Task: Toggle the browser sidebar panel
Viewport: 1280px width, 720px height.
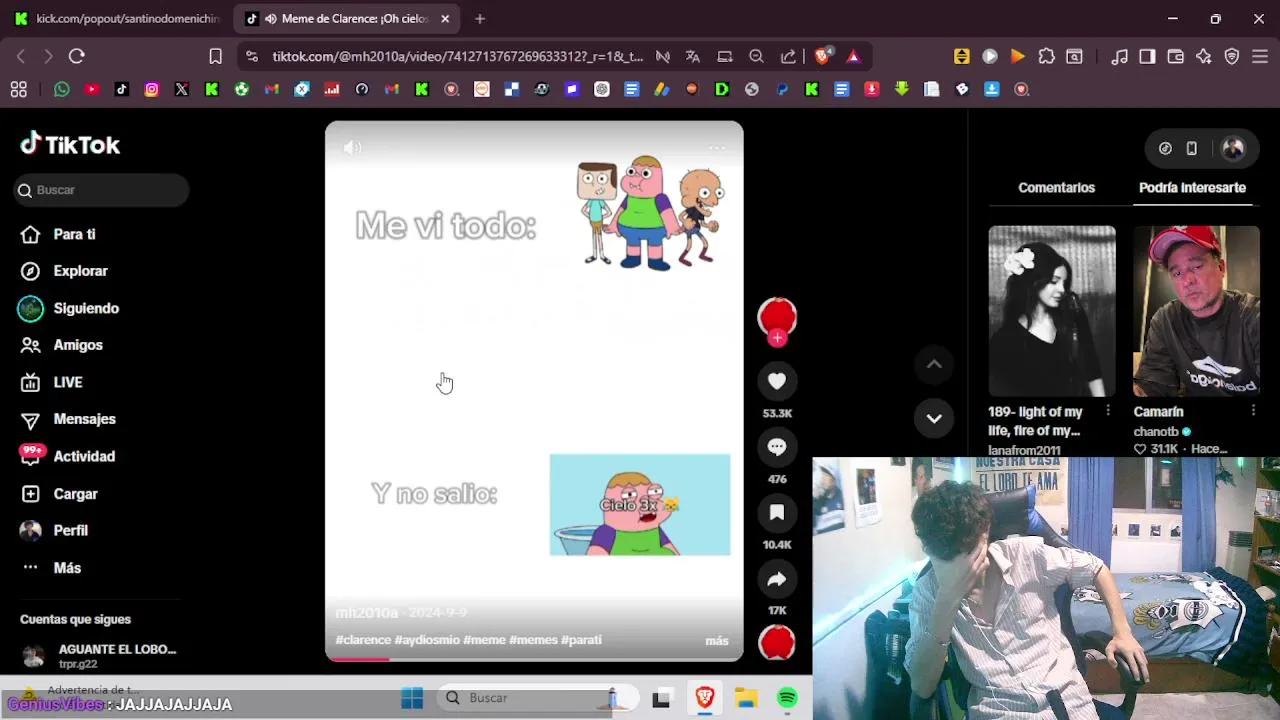Action: 1147,57
